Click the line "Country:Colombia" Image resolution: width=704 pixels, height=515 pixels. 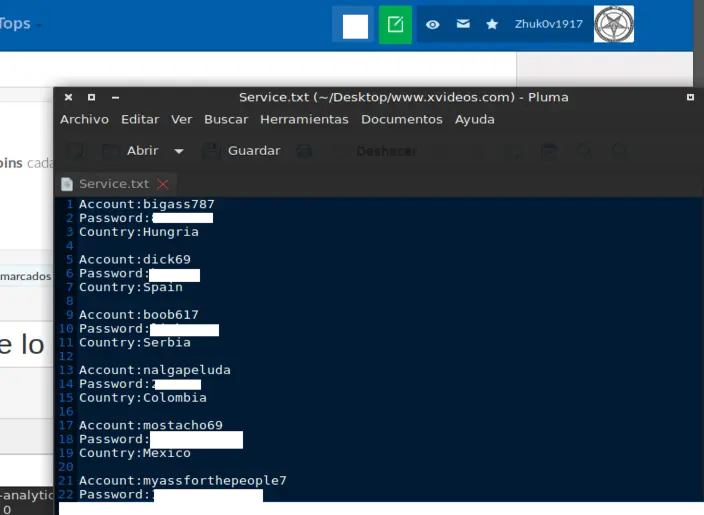point(143,398)
